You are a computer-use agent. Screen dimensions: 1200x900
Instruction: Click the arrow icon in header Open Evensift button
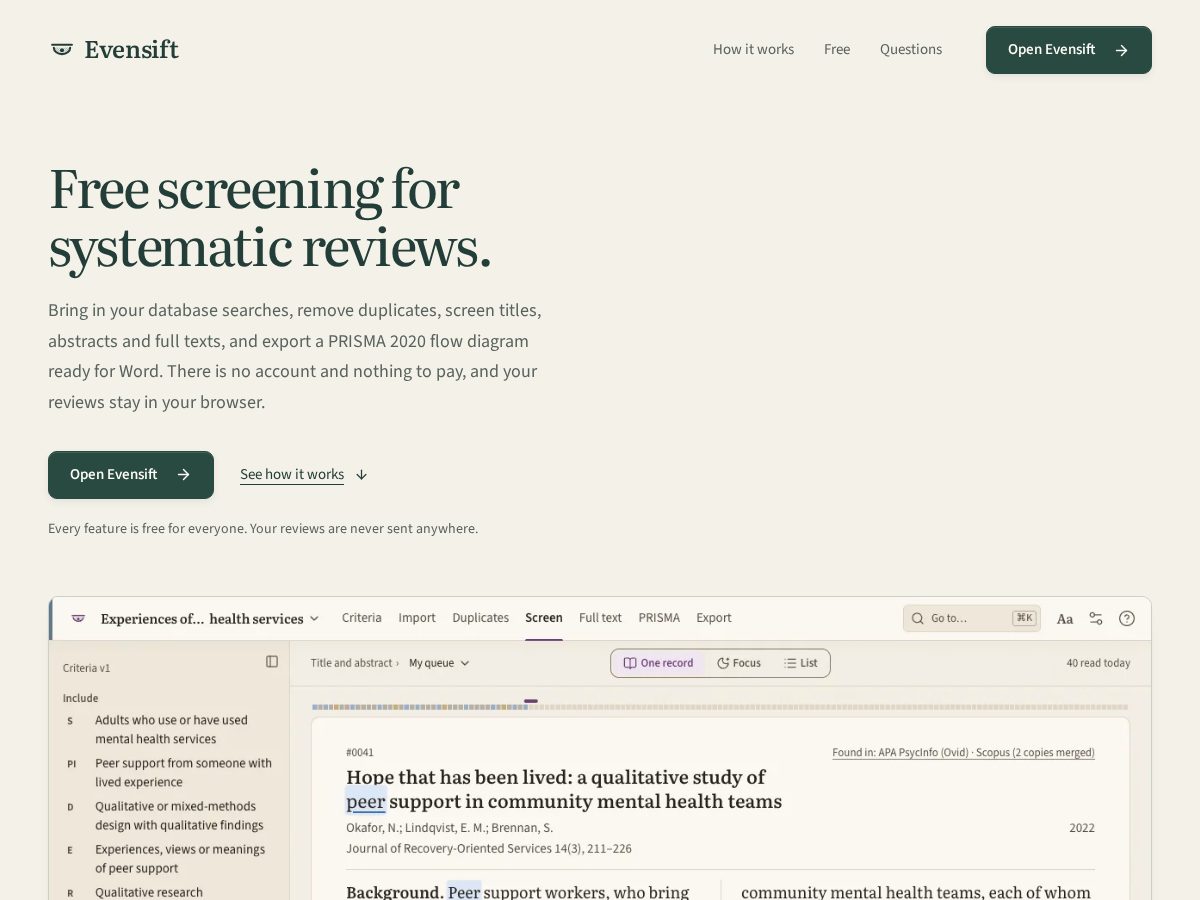pyautogui.click(x=1122, y=50)
